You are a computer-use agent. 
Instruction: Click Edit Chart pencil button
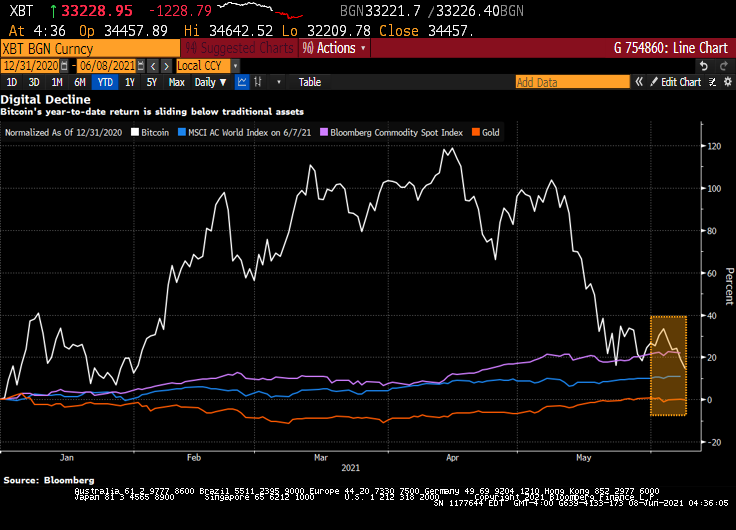pyautogui.click(x=675, y=82)
